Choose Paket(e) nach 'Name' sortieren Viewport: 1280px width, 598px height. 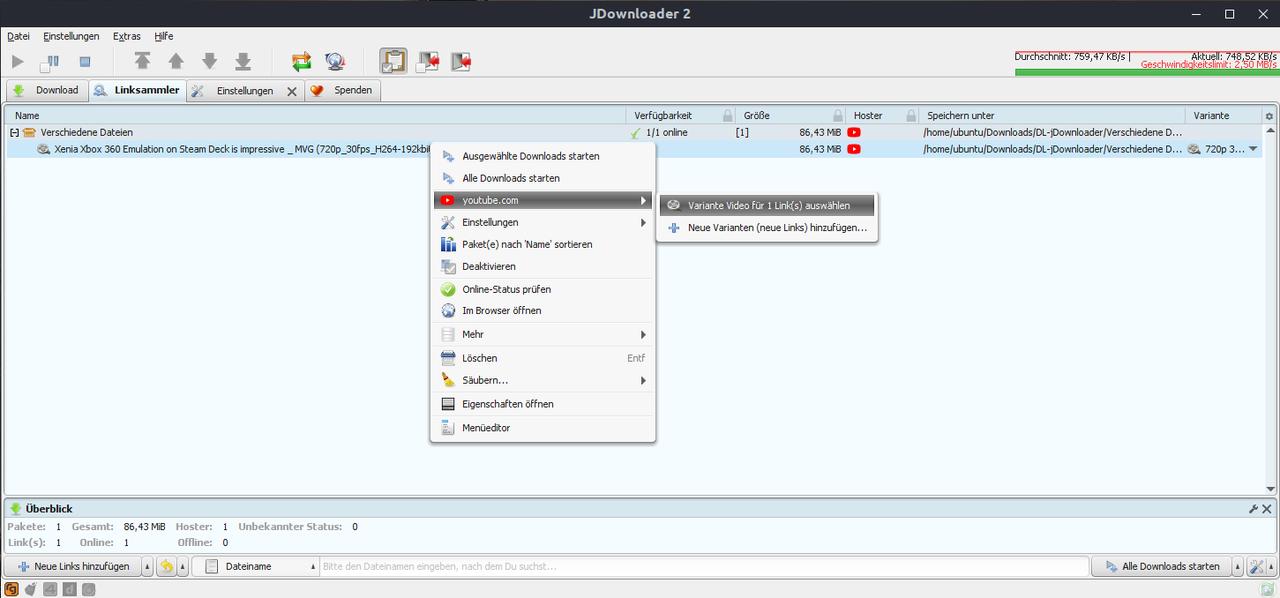point(543,244)
